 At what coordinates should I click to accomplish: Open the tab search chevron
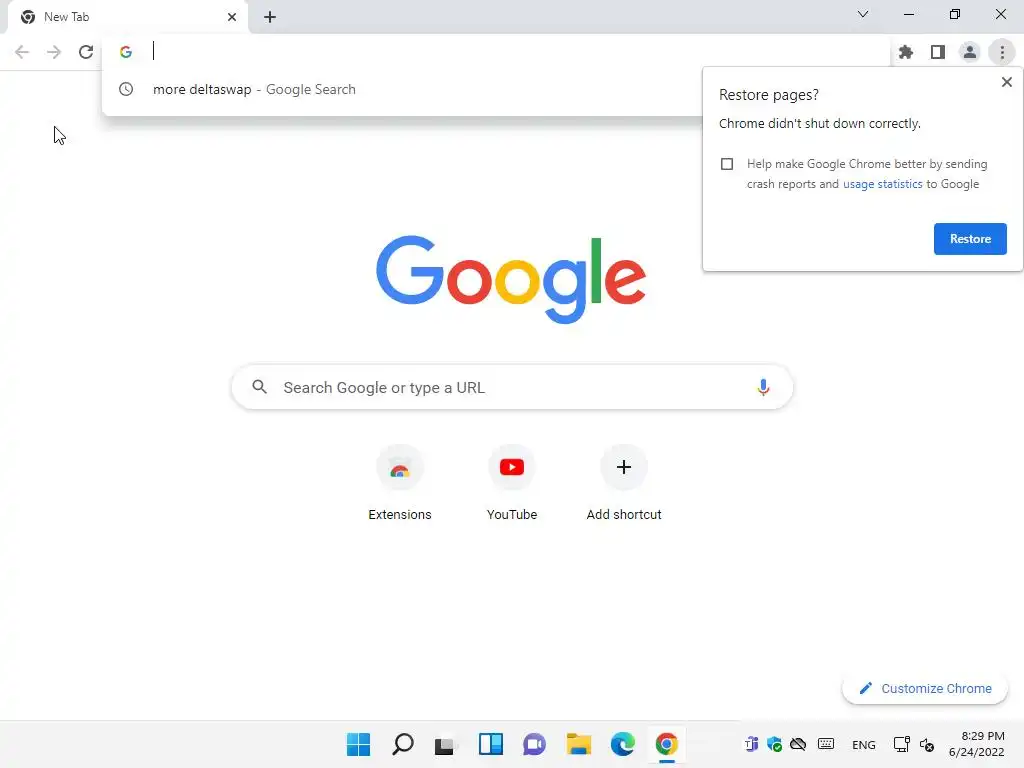(x=863, y=14)
